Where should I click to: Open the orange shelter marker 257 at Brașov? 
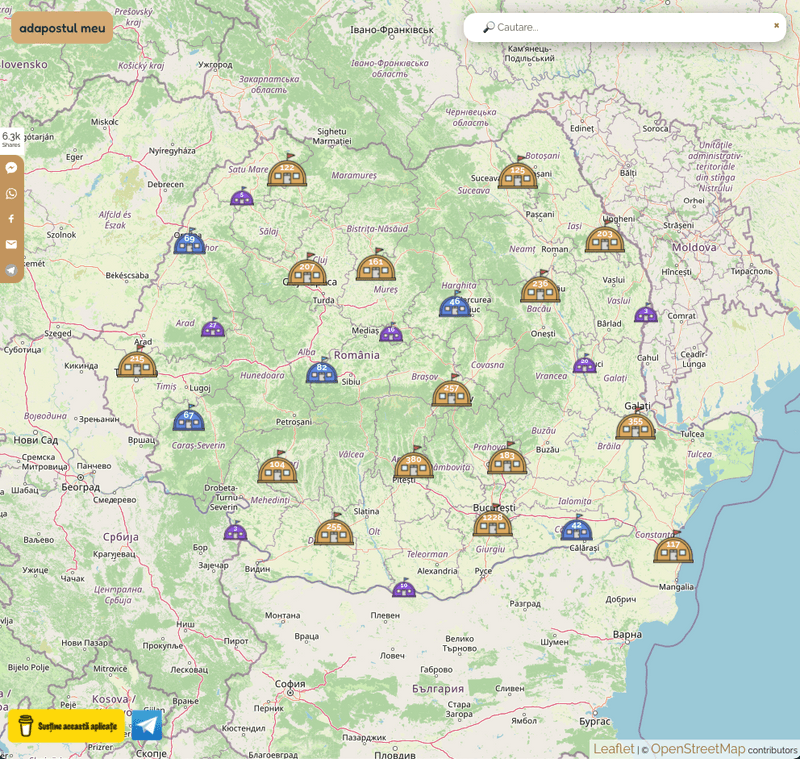coord(452,391)
